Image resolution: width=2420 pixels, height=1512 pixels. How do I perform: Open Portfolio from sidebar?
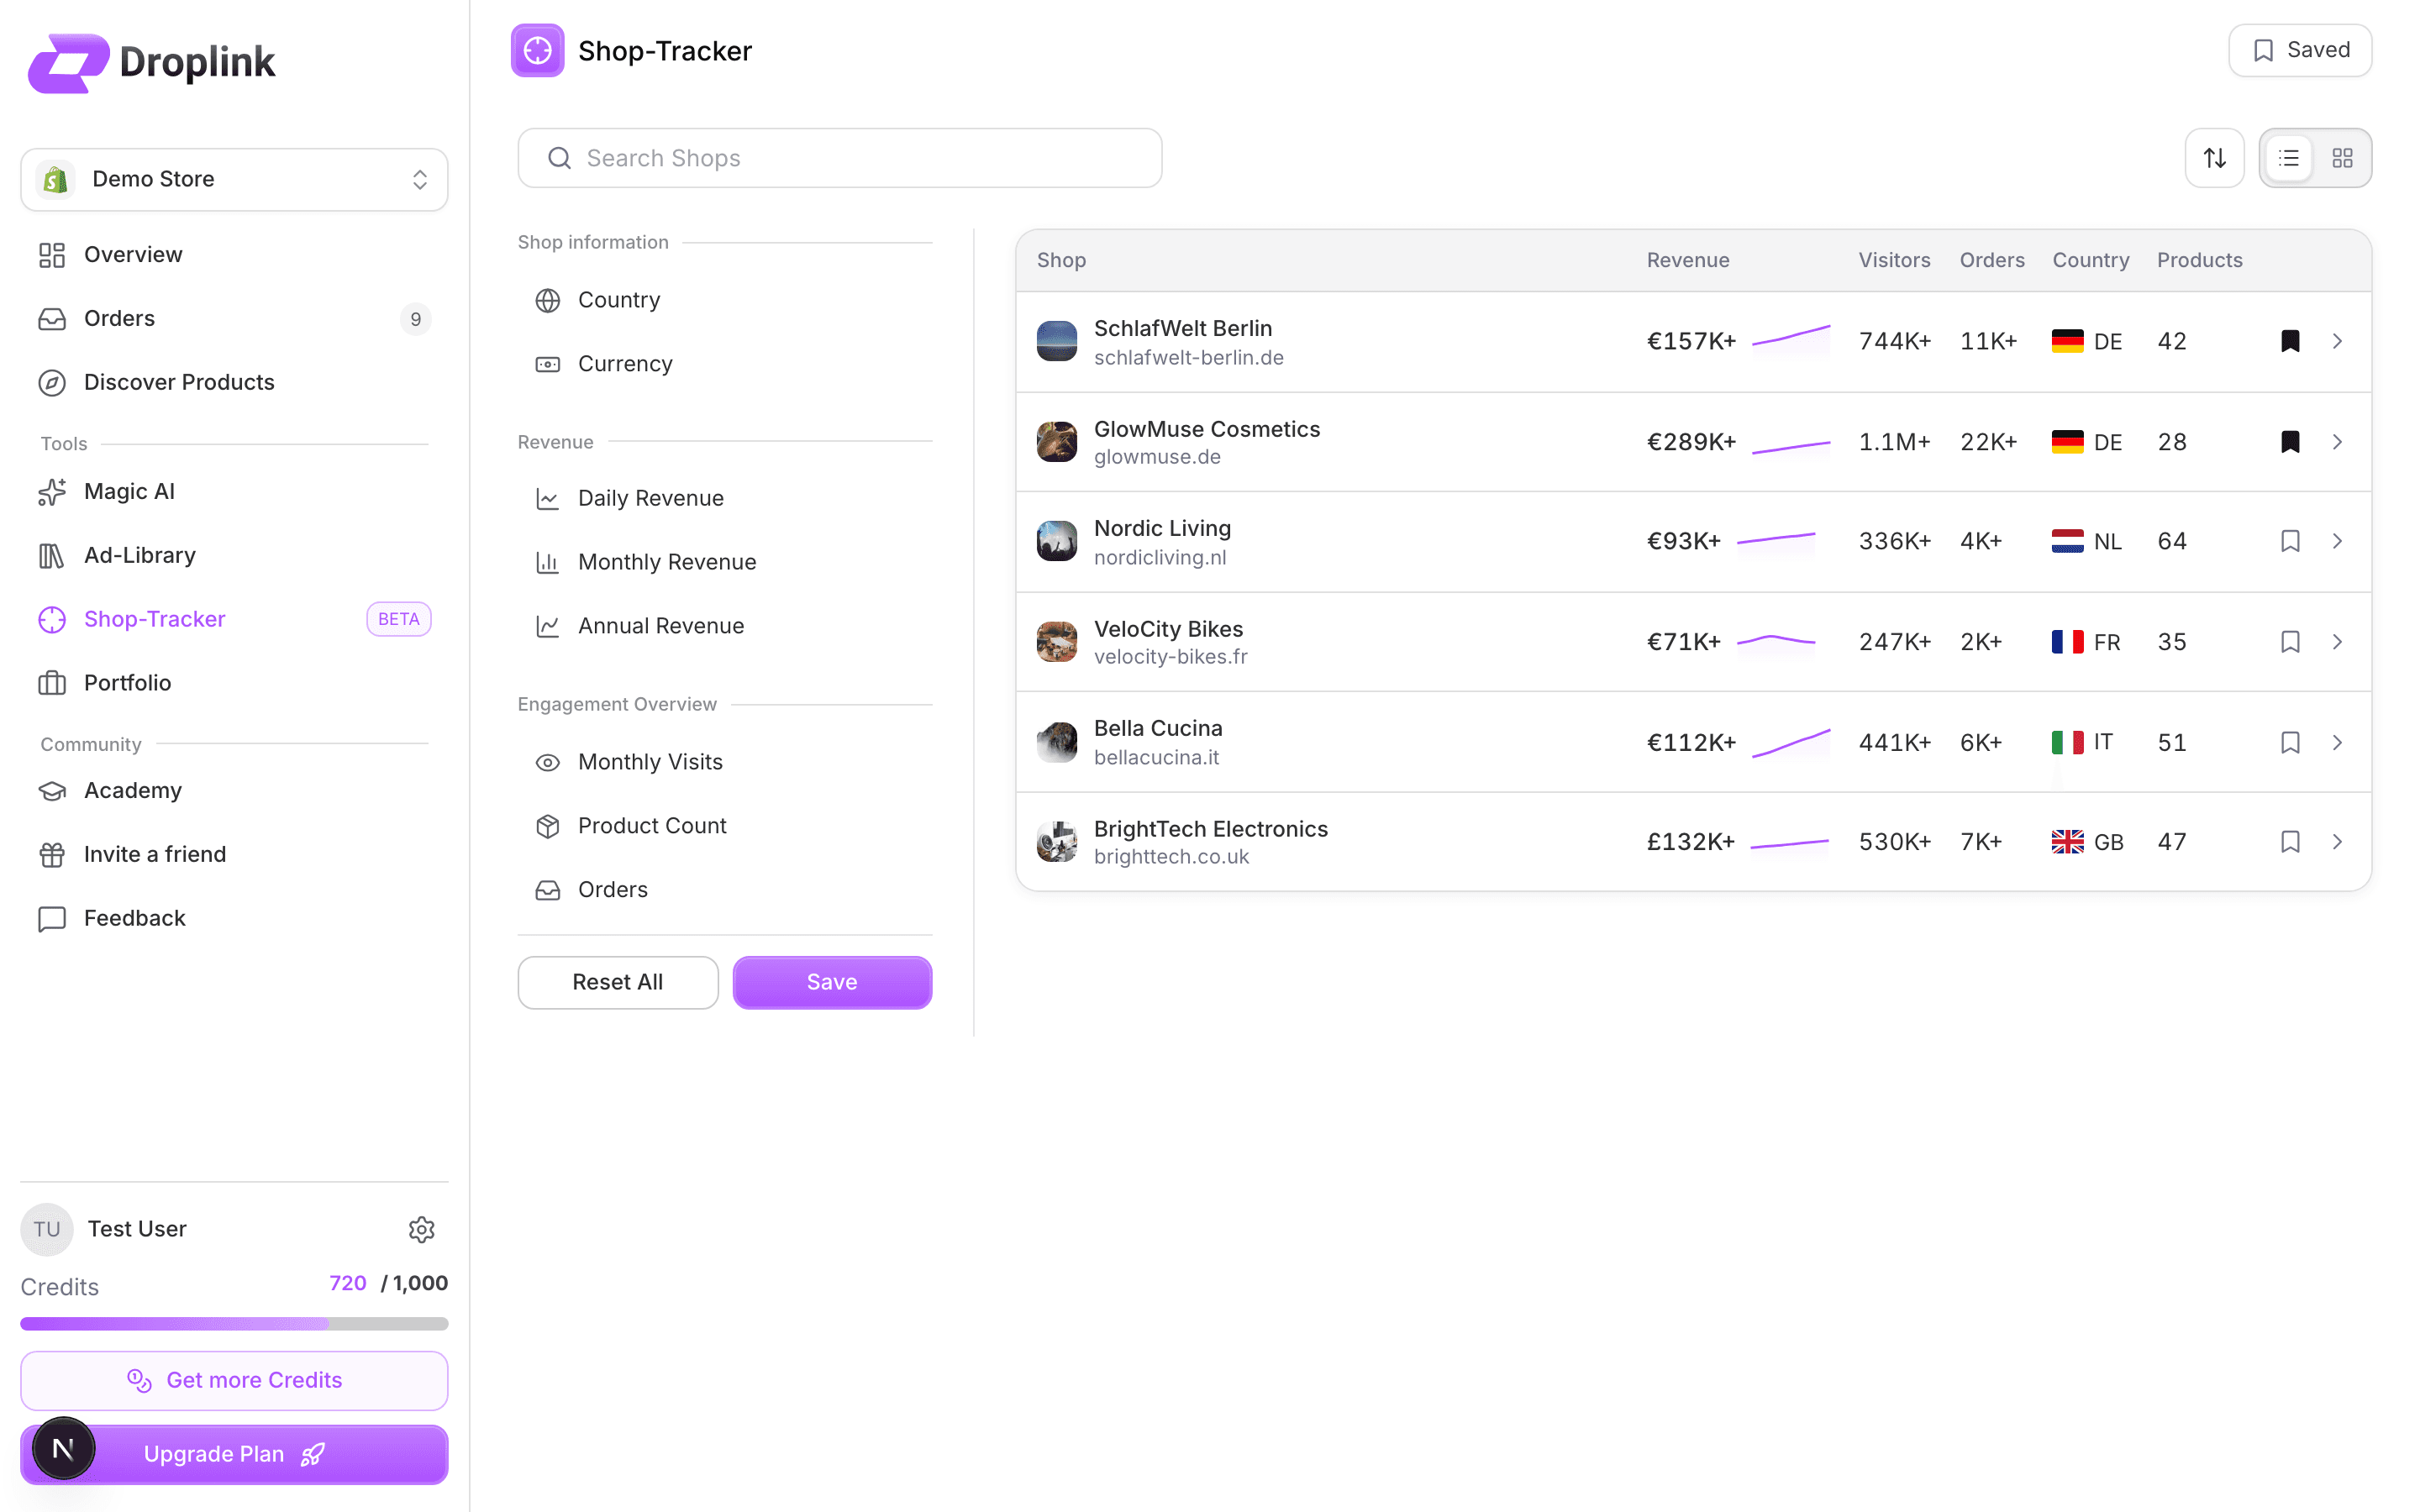[234, 683]
